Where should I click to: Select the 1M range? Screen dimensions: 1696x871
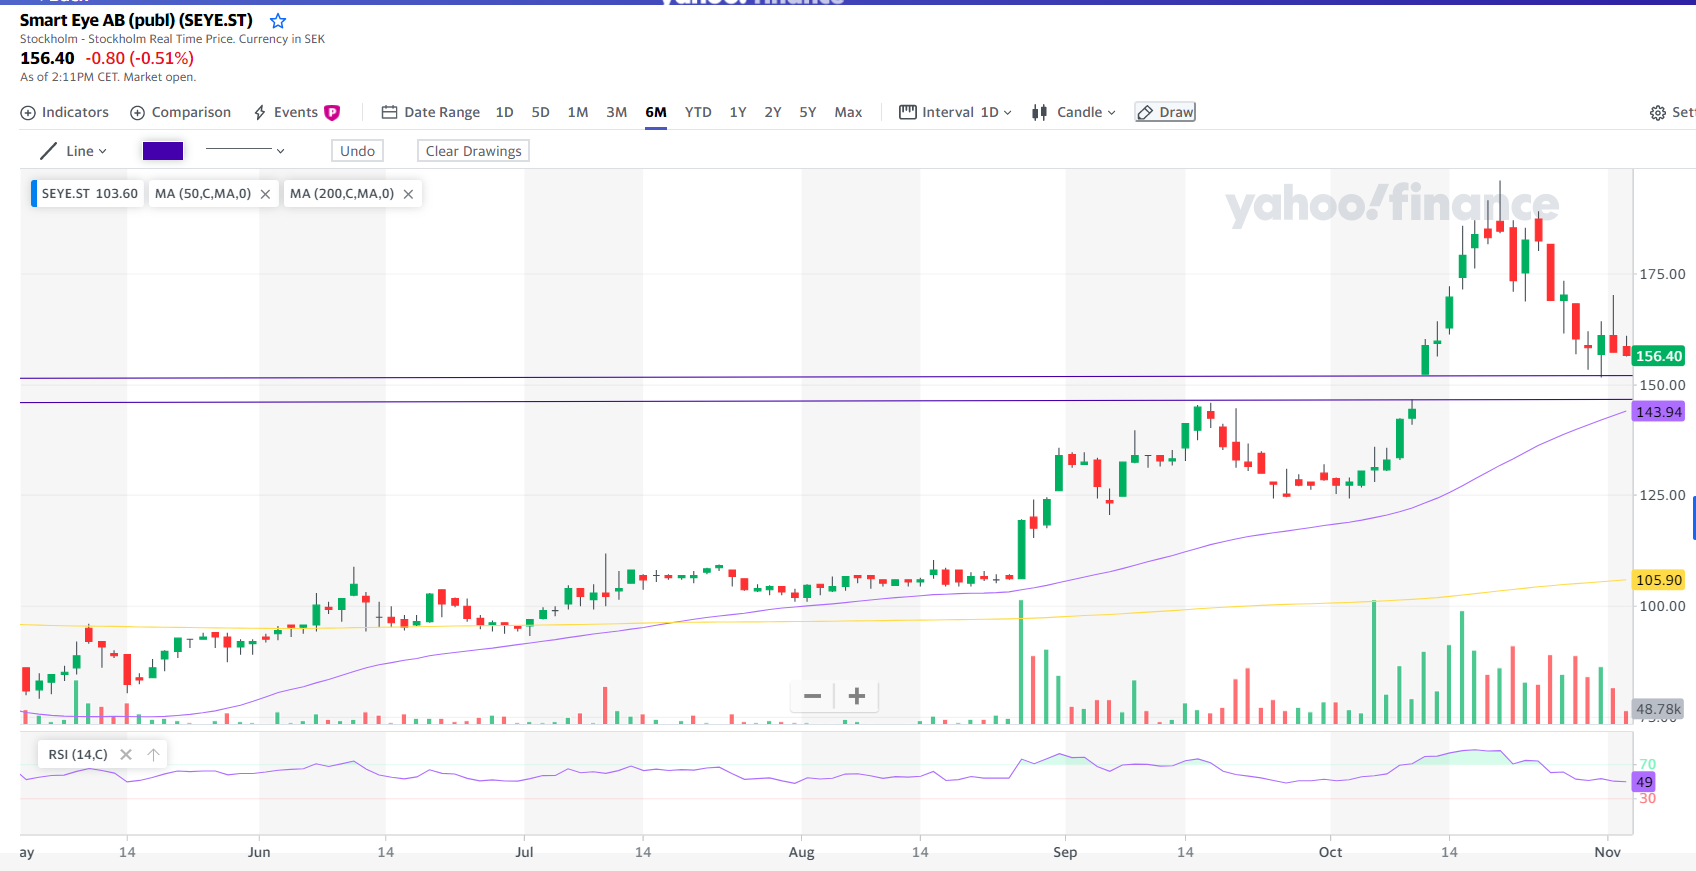click(578, 112)
